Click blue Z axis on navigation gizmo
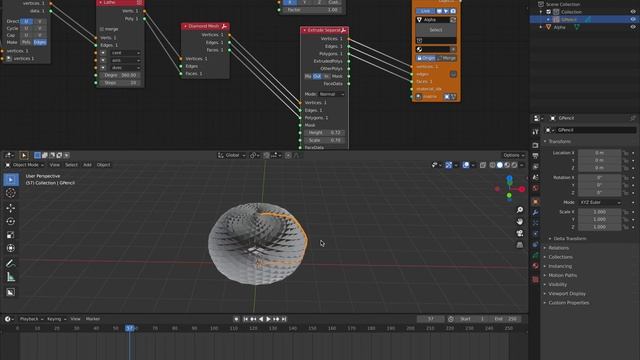 point(509,179)
